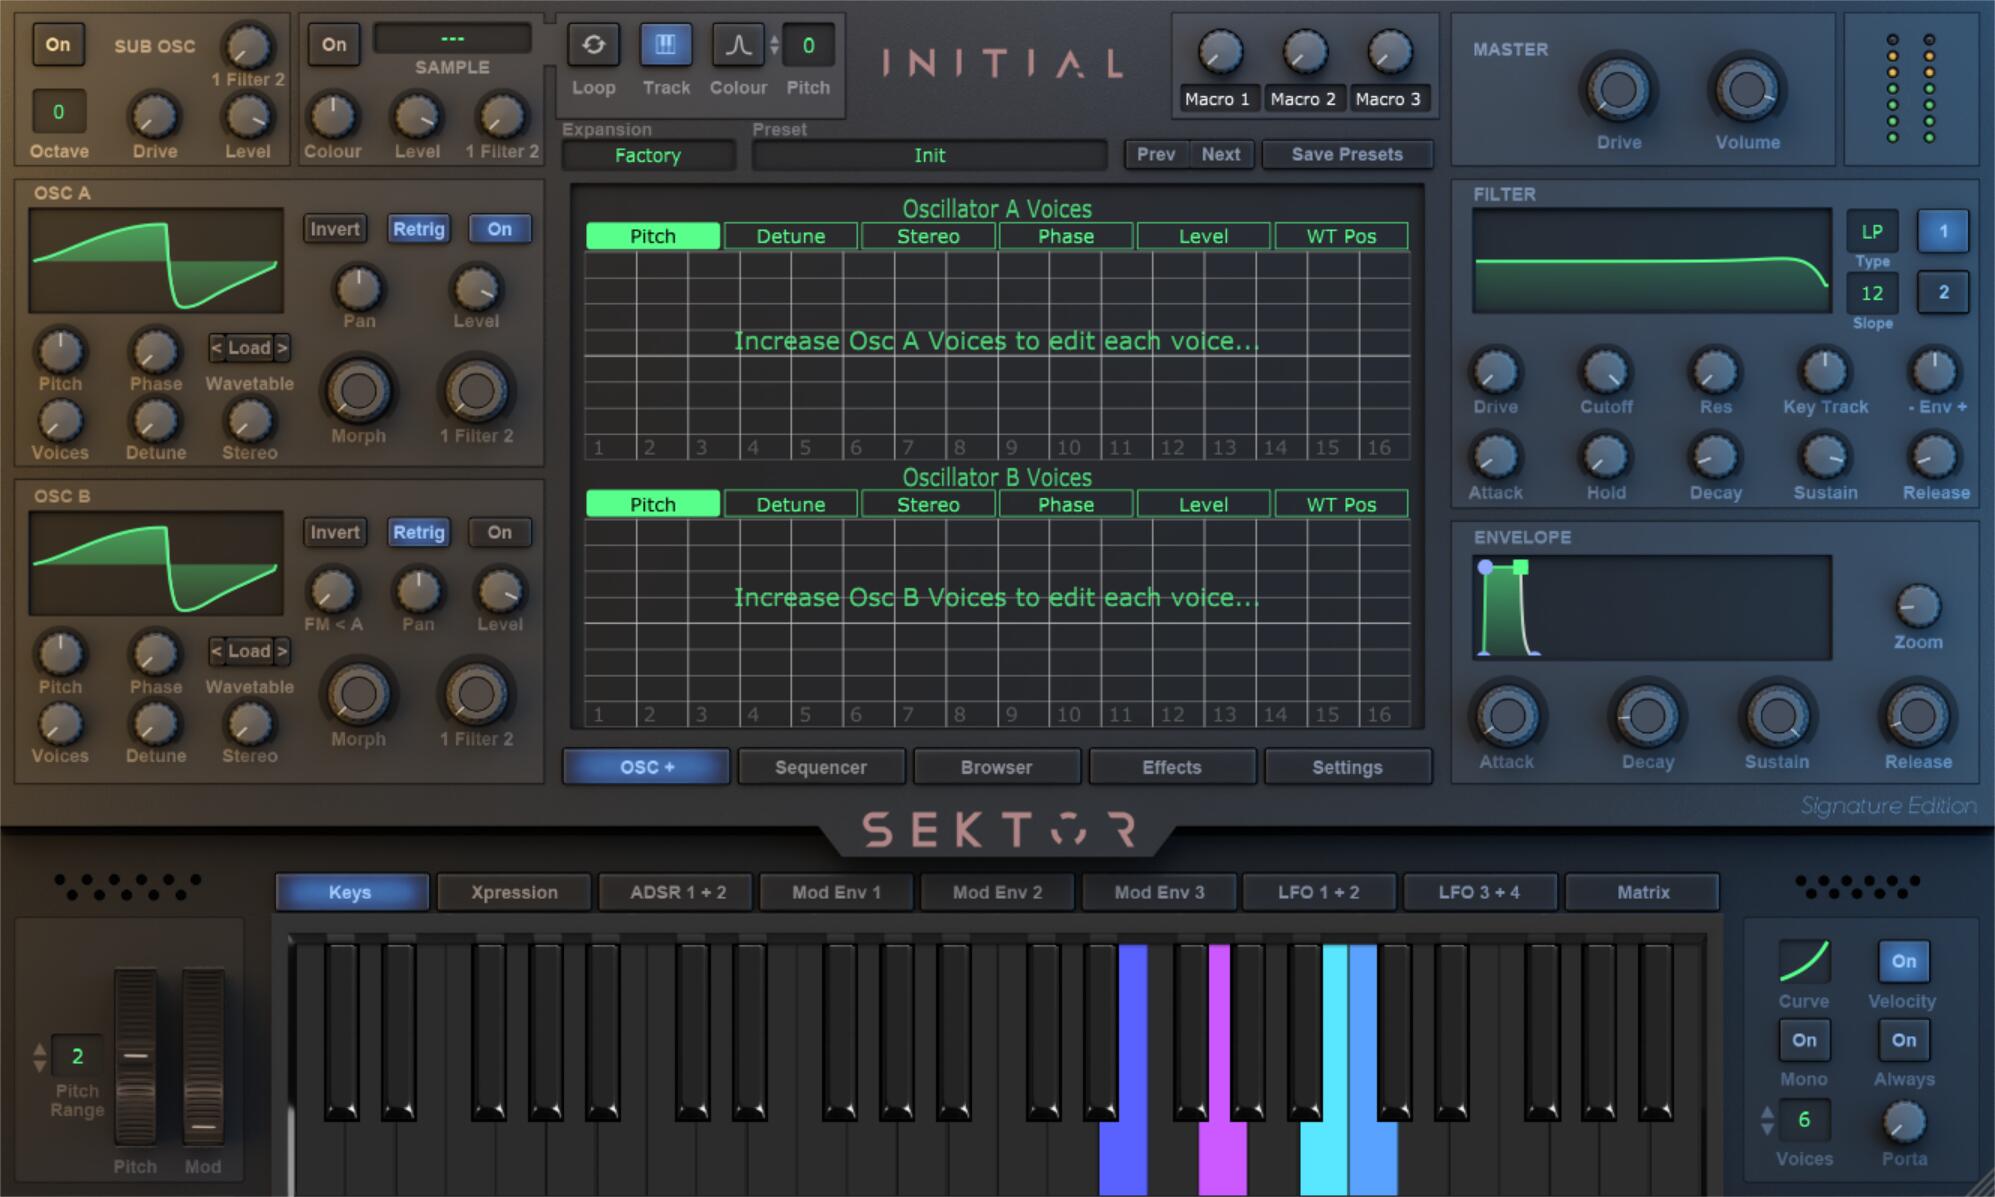The height and width of the screenshot is (1197, 1995).
Task: Toggle OSC A On button
Action: [499, 229]
